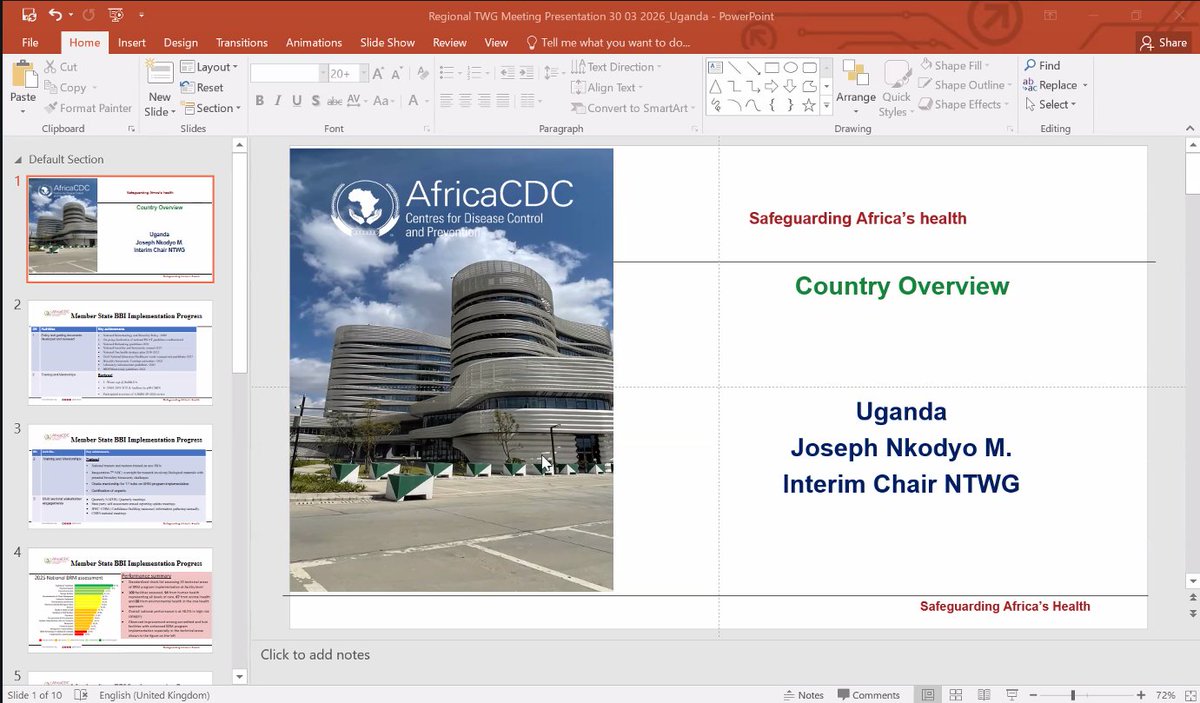
Task: Expand the shapes gallery More arrow
Action: [x=827, y=106]
